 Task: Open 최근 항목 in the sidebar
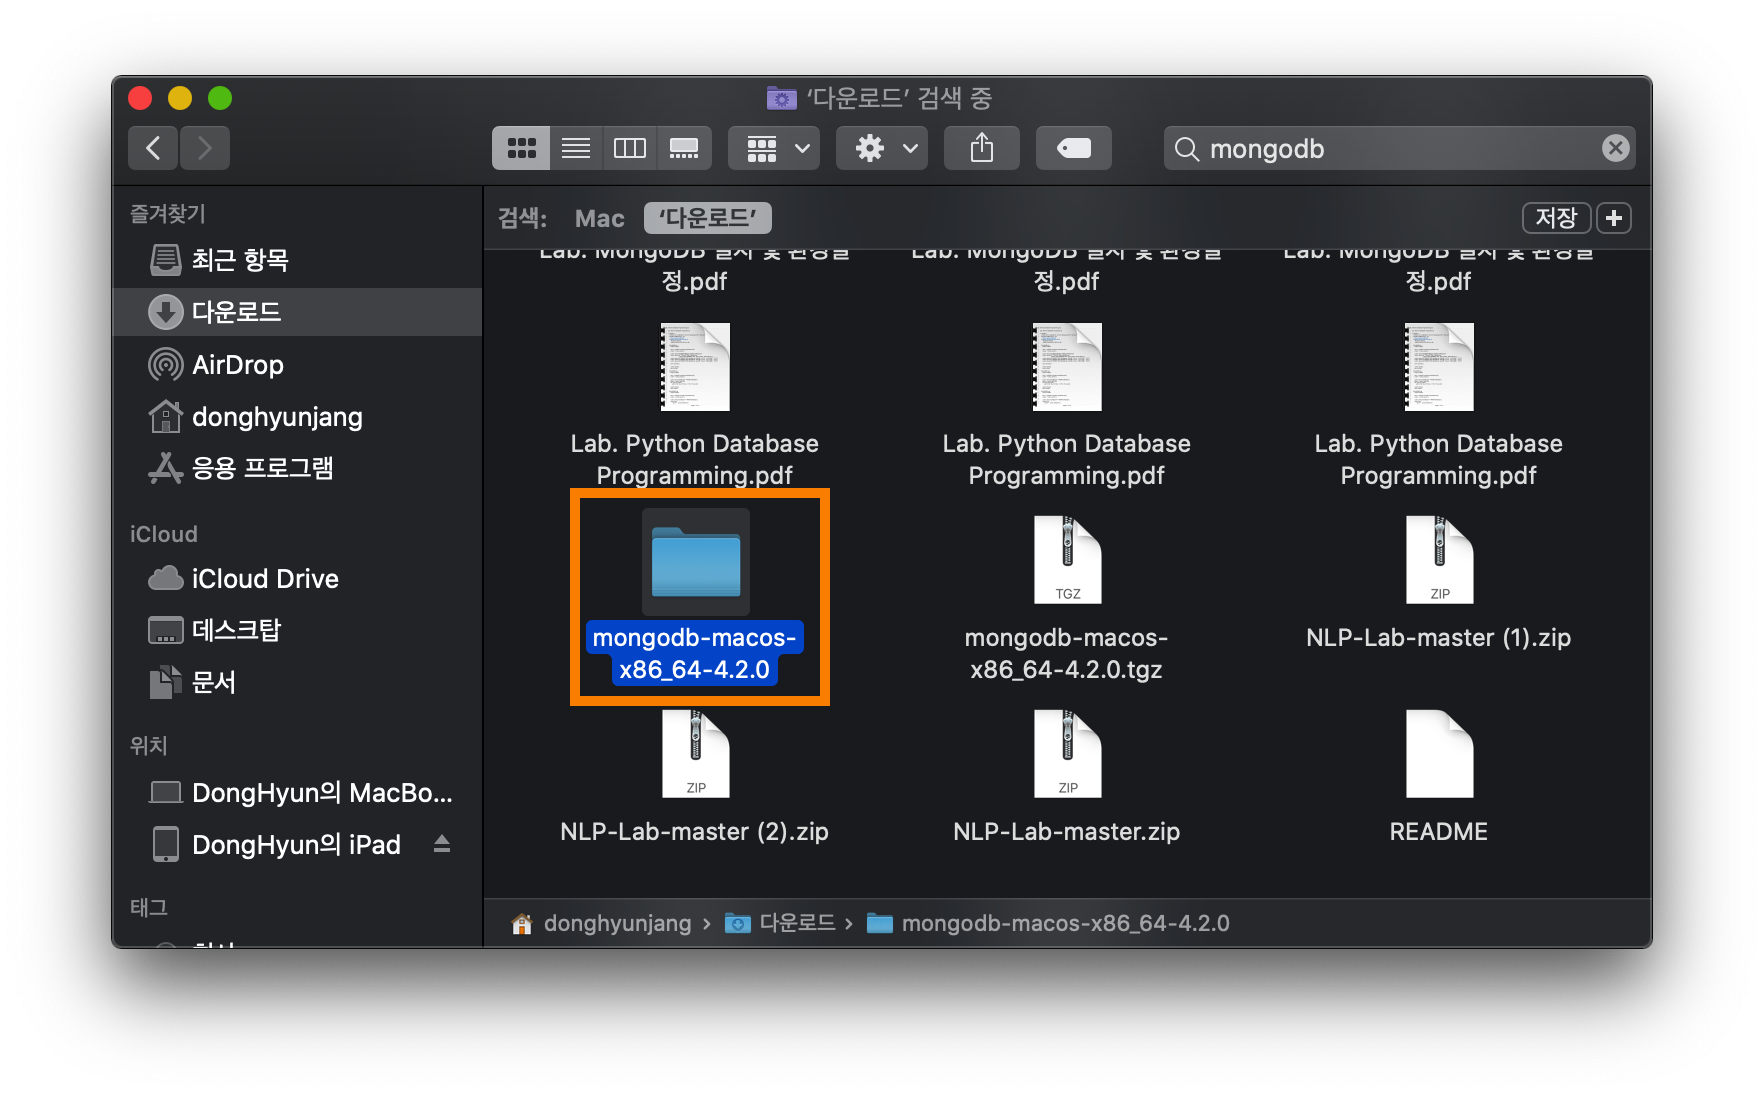tap(297, 260)
